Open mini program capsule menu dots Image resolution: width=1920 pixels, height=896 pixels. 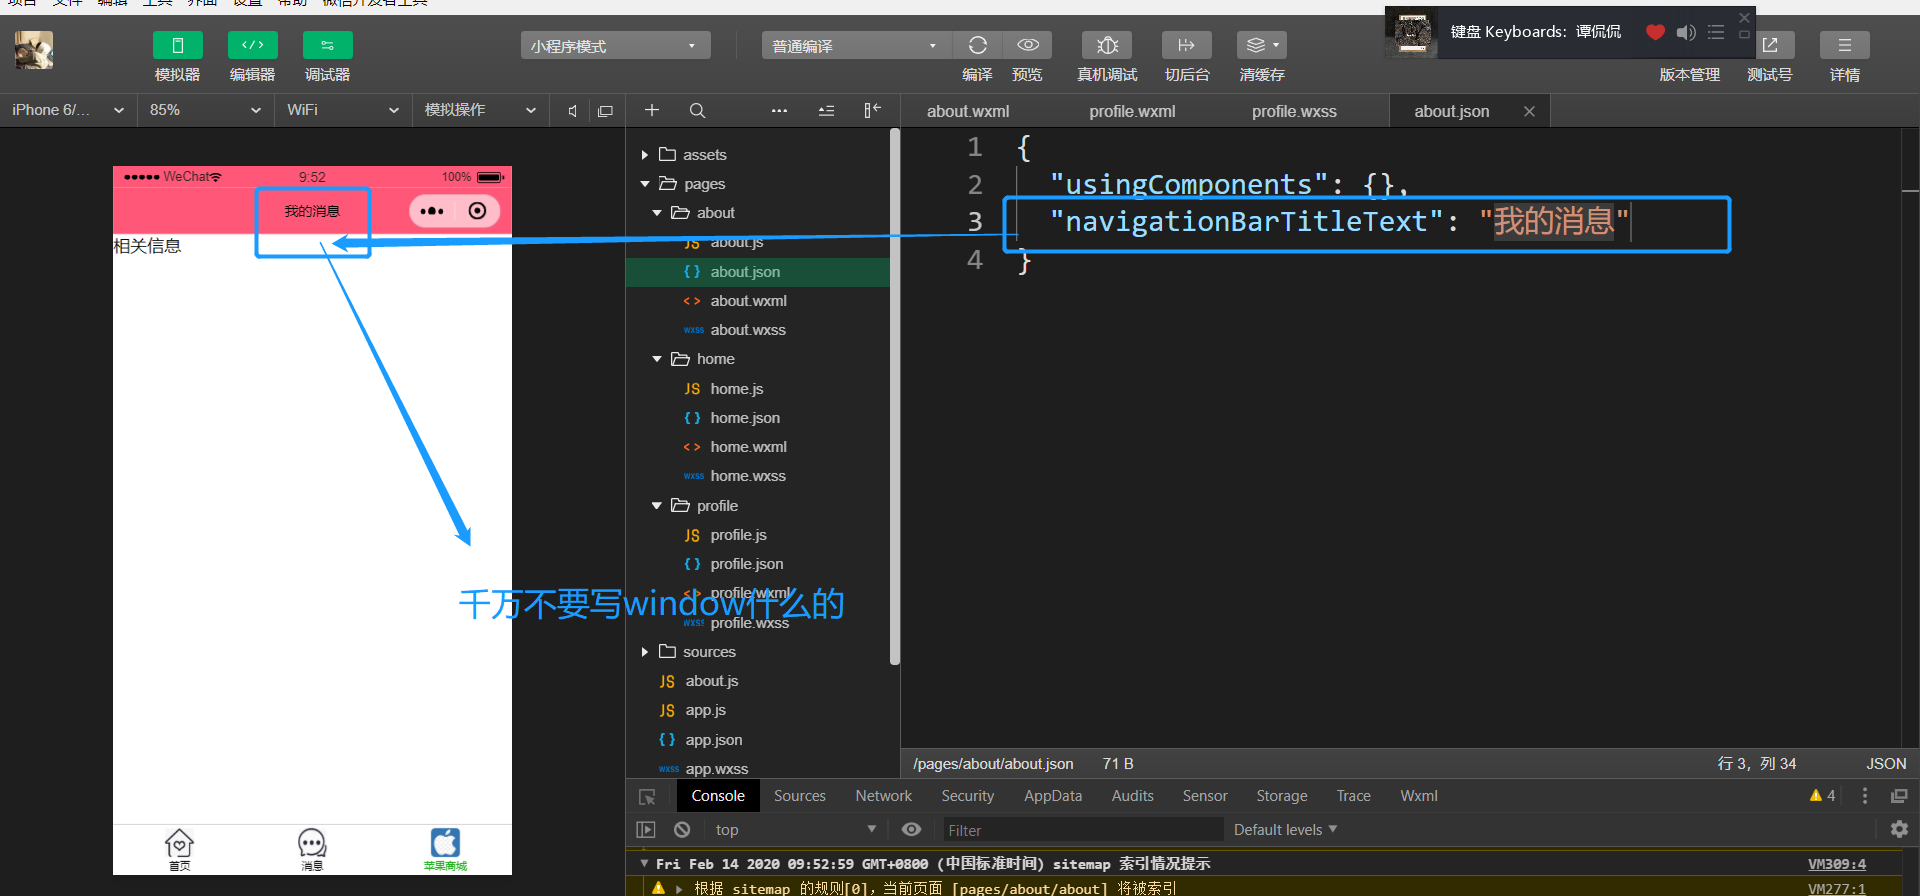432,211
